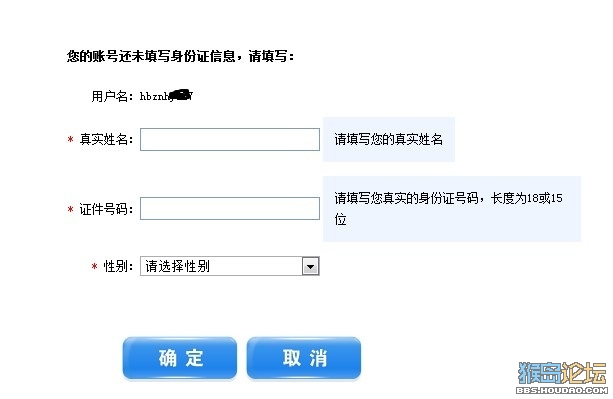613x399 pixels.
Task: Click the red asterisk beside 性别
Action: (94, 267)
